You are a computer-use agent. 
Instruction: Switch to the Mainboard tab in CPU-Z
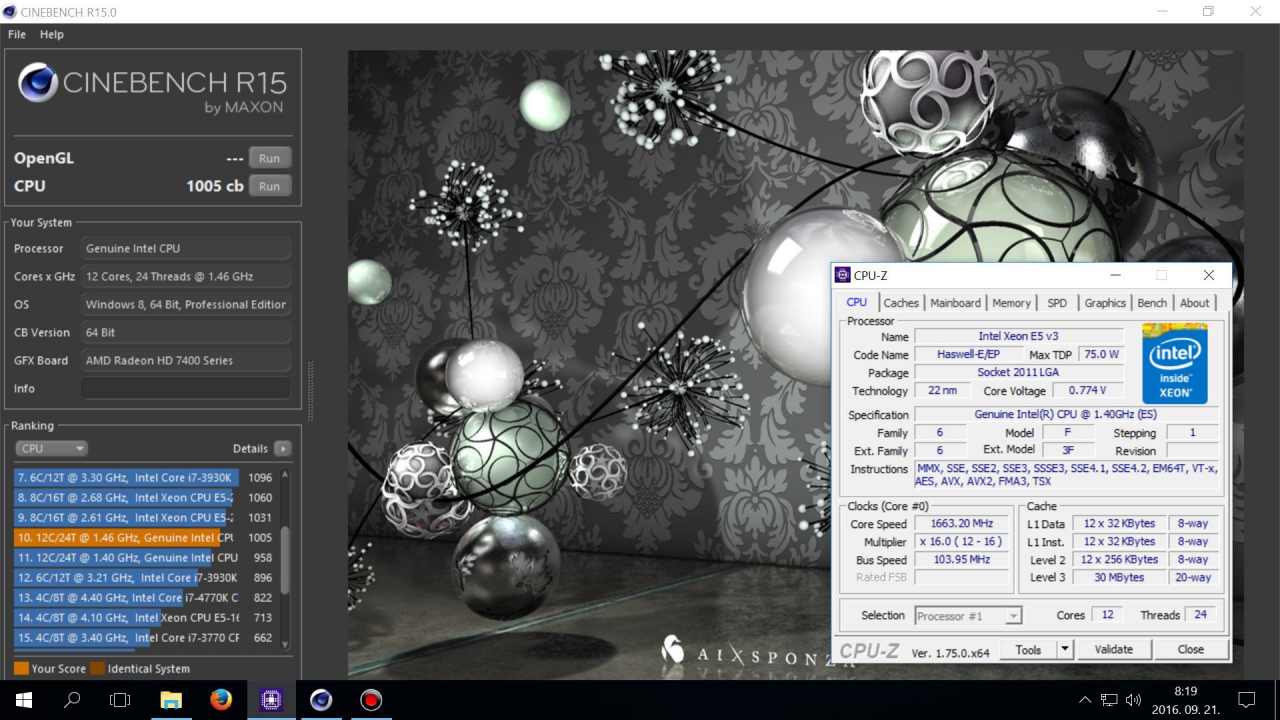pyautogui.click(x=955, y=303)
